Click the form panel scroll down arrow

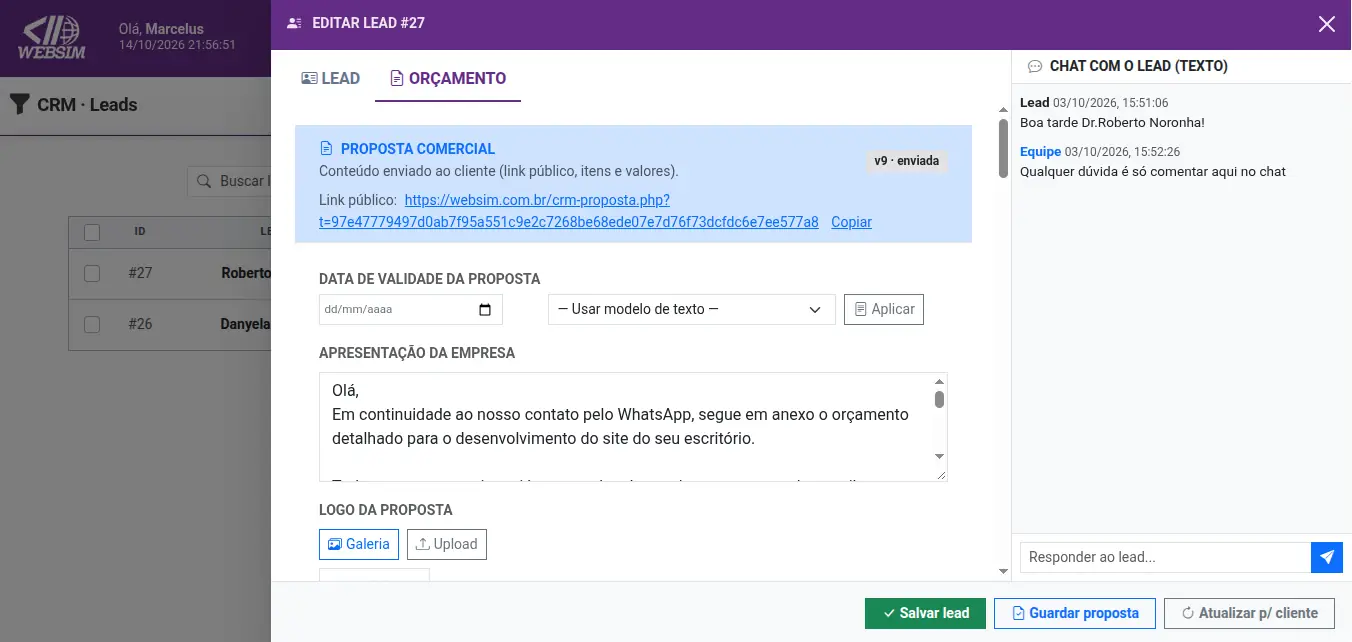(x=1003, y=571)
